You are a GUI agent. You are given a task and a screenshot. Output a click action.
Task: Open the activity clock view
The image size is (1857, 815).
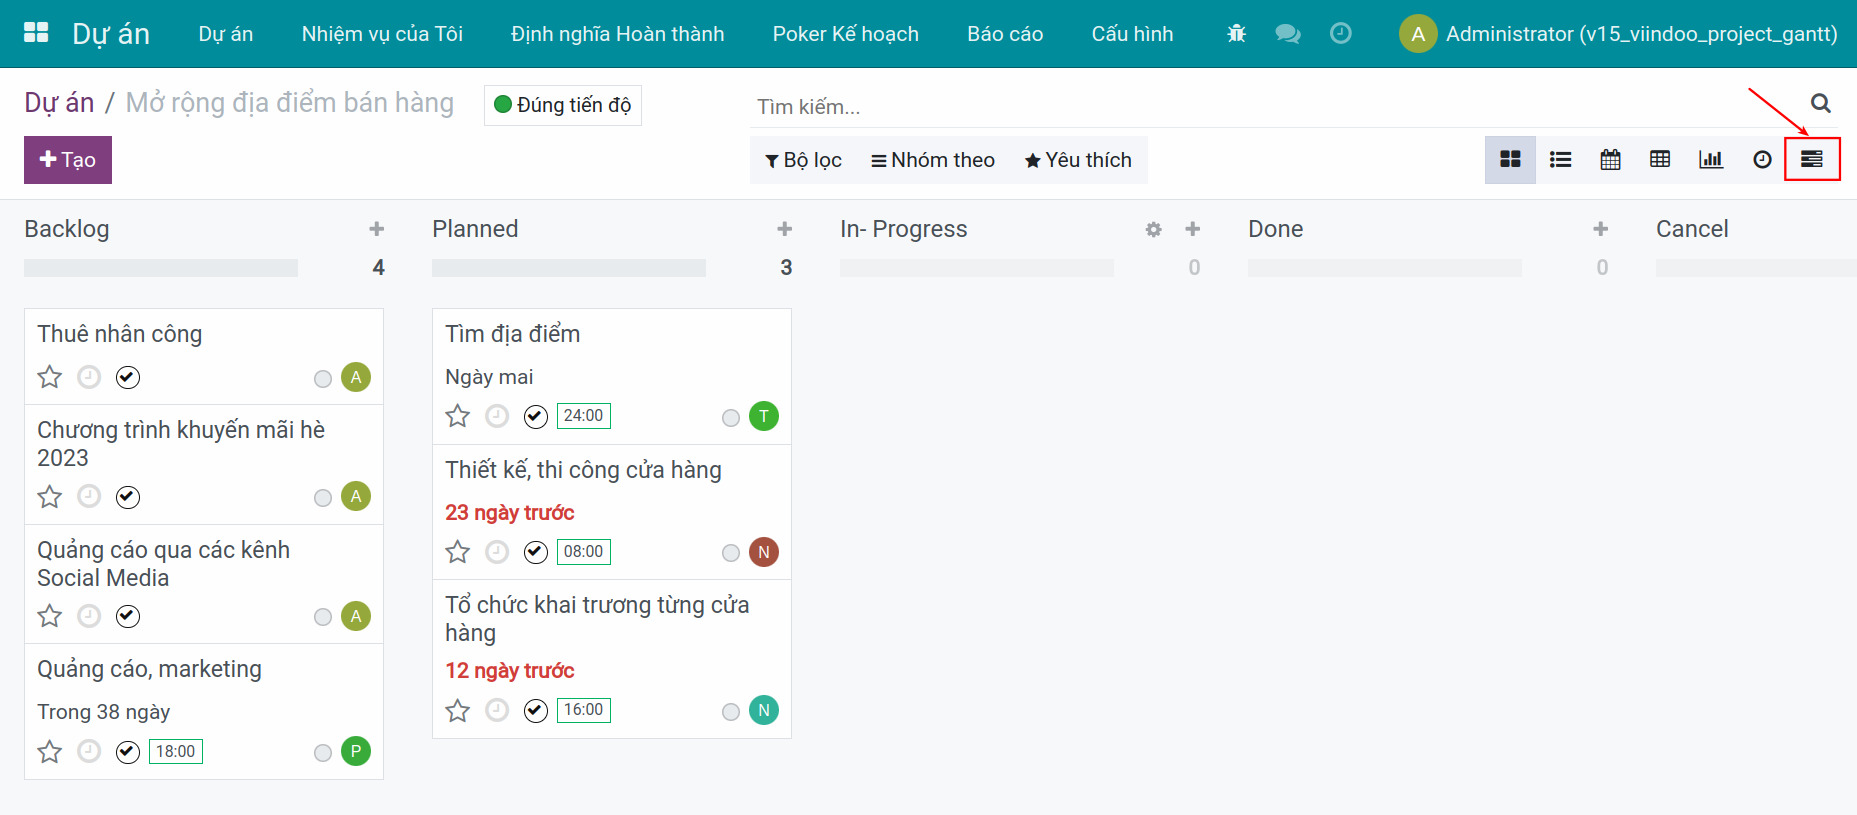click(x=1762, y=160)
